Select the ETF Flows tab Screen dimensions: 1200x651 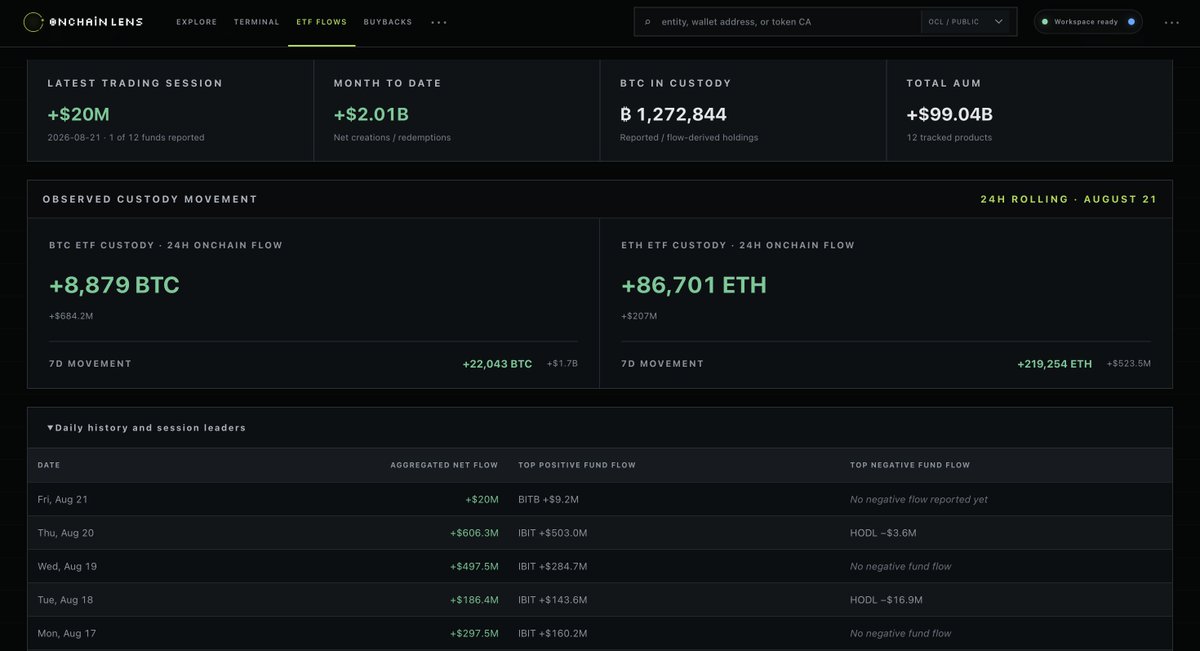(x=322, y=22)
